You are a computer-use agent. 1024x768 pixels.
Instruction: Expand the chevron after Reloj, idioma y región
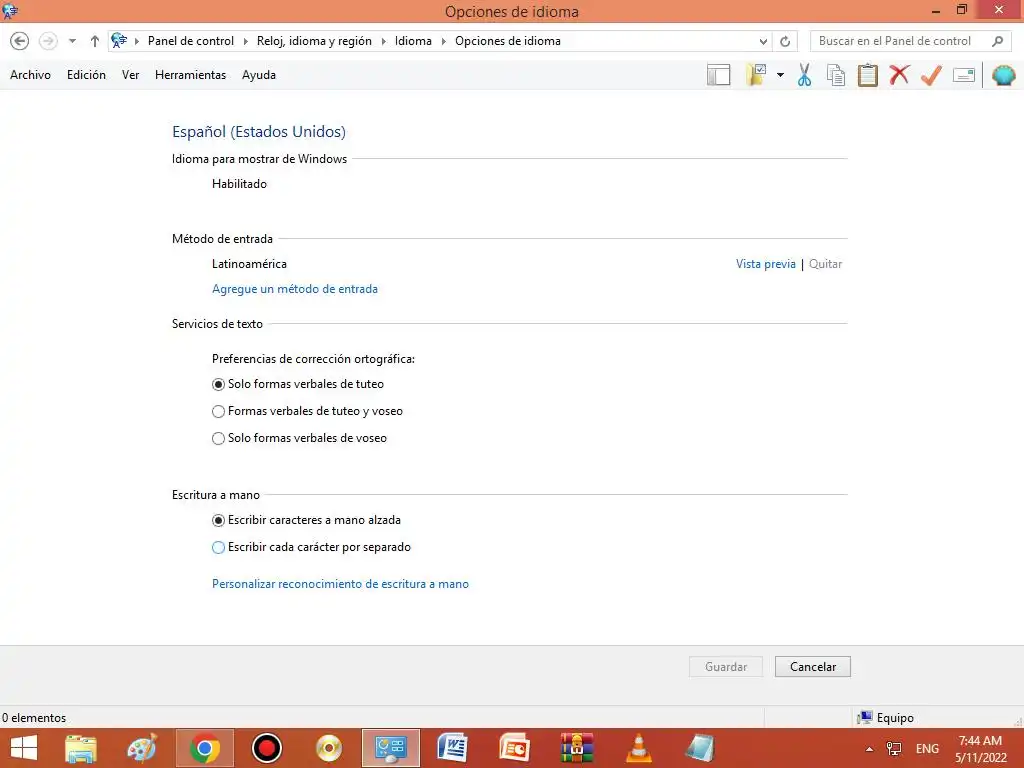point(384,41)
